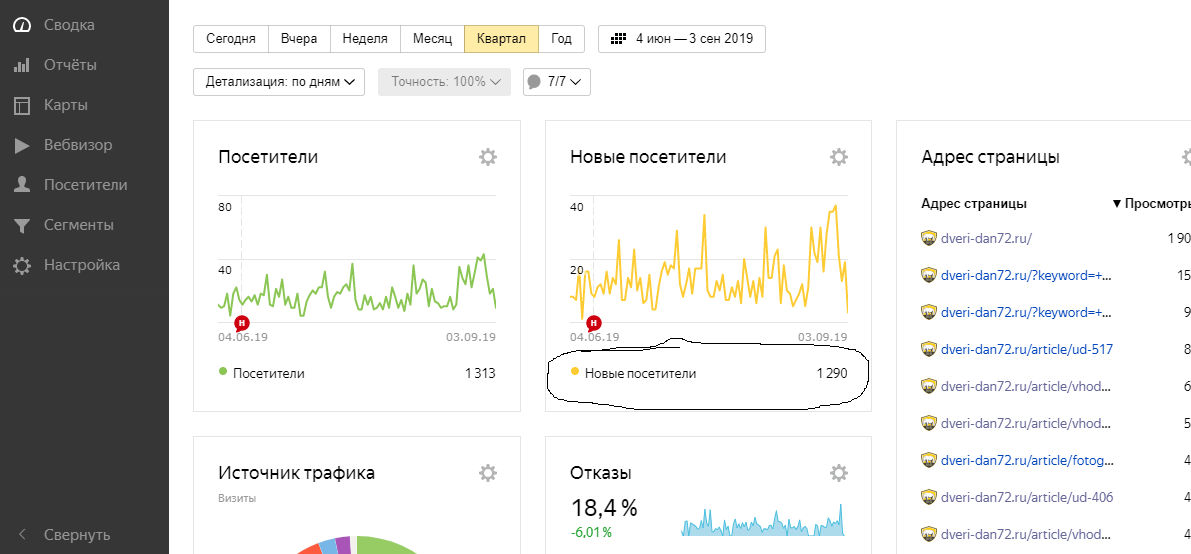This screenshot has height=554, width=1191.
Task: Click favicon beside article/ud-406 row
Action: pos(927,498)
